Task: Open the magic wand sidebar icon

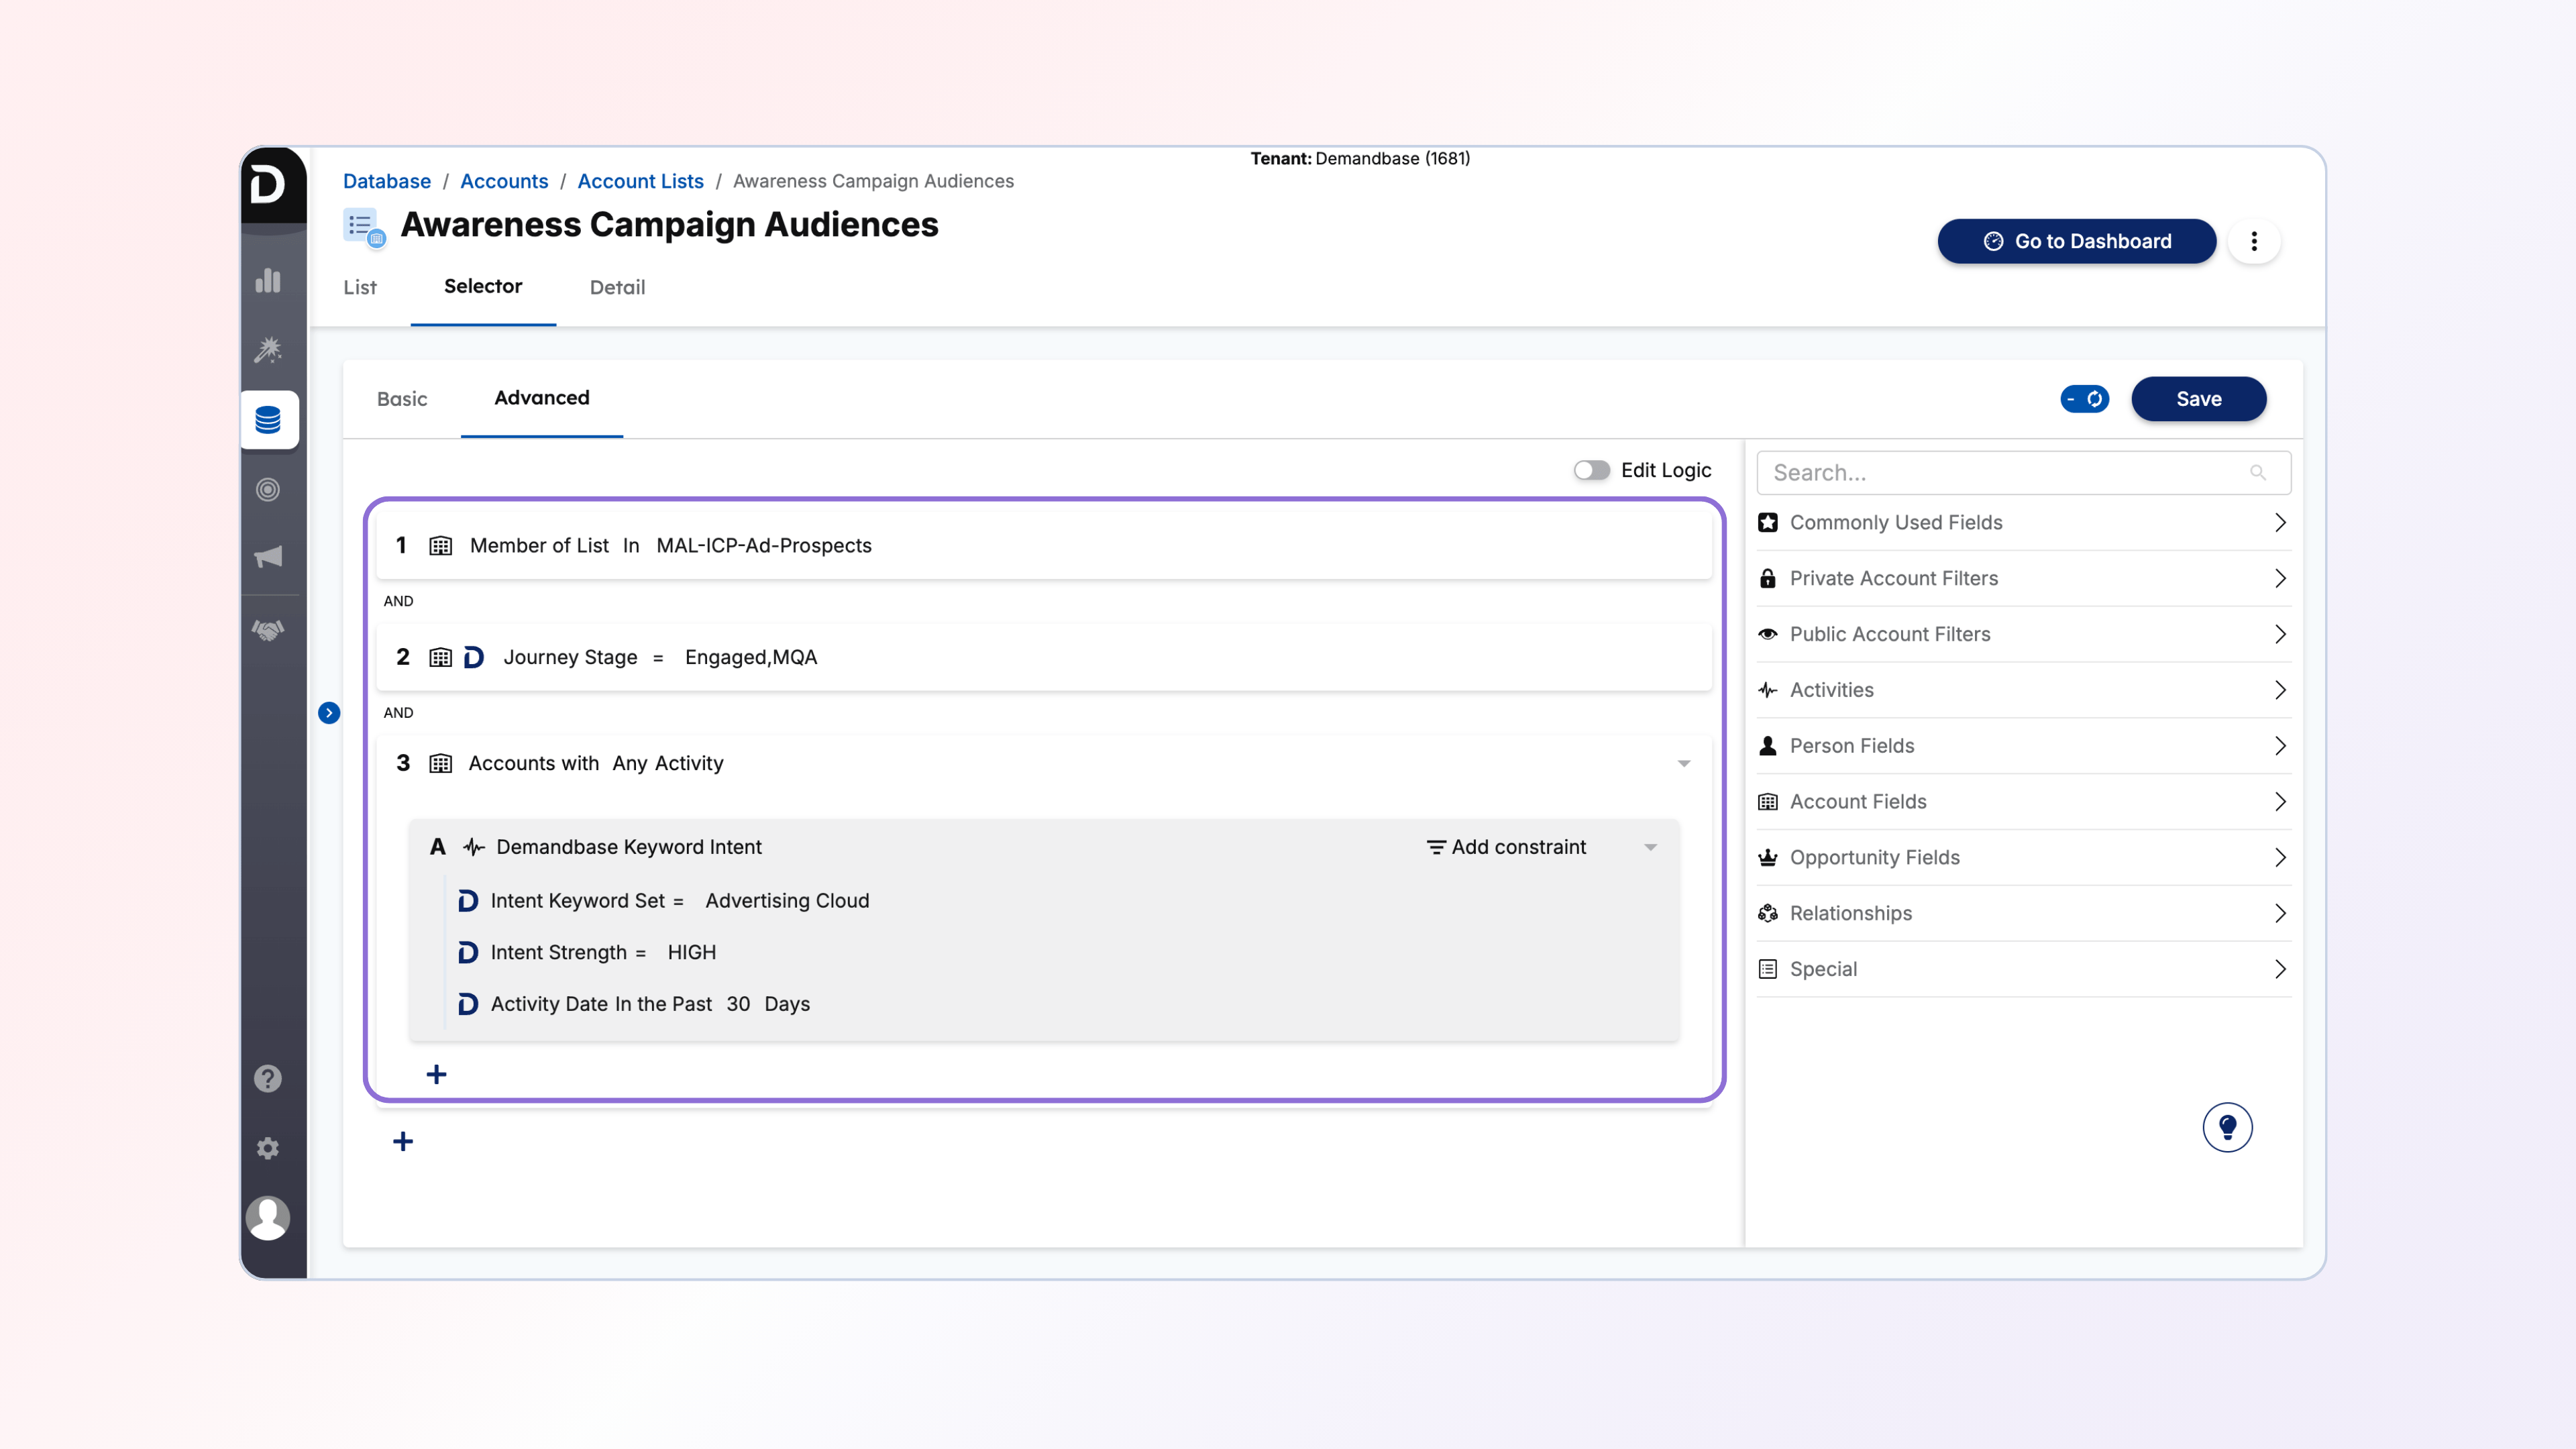Action: click(268, 350)
